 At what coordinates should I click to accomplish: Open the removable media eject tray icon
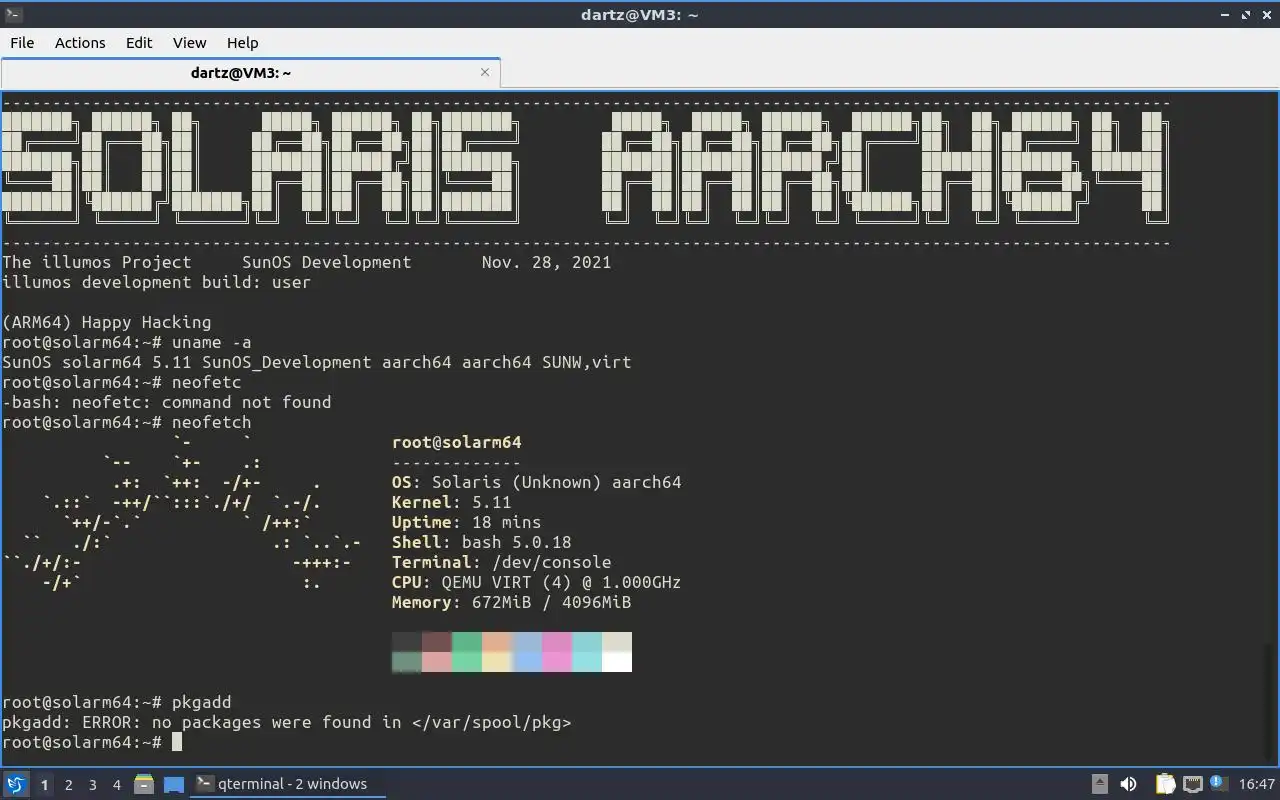point(1099,784)
